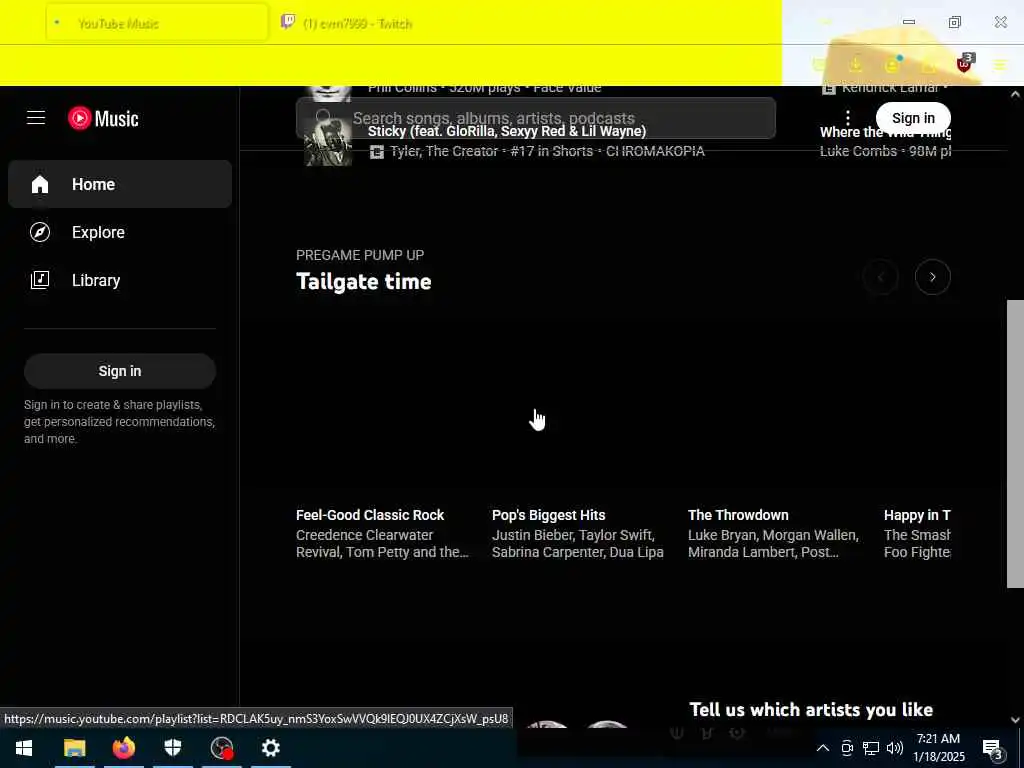
Task: Go to the Home section
Action: coord(120,184)
